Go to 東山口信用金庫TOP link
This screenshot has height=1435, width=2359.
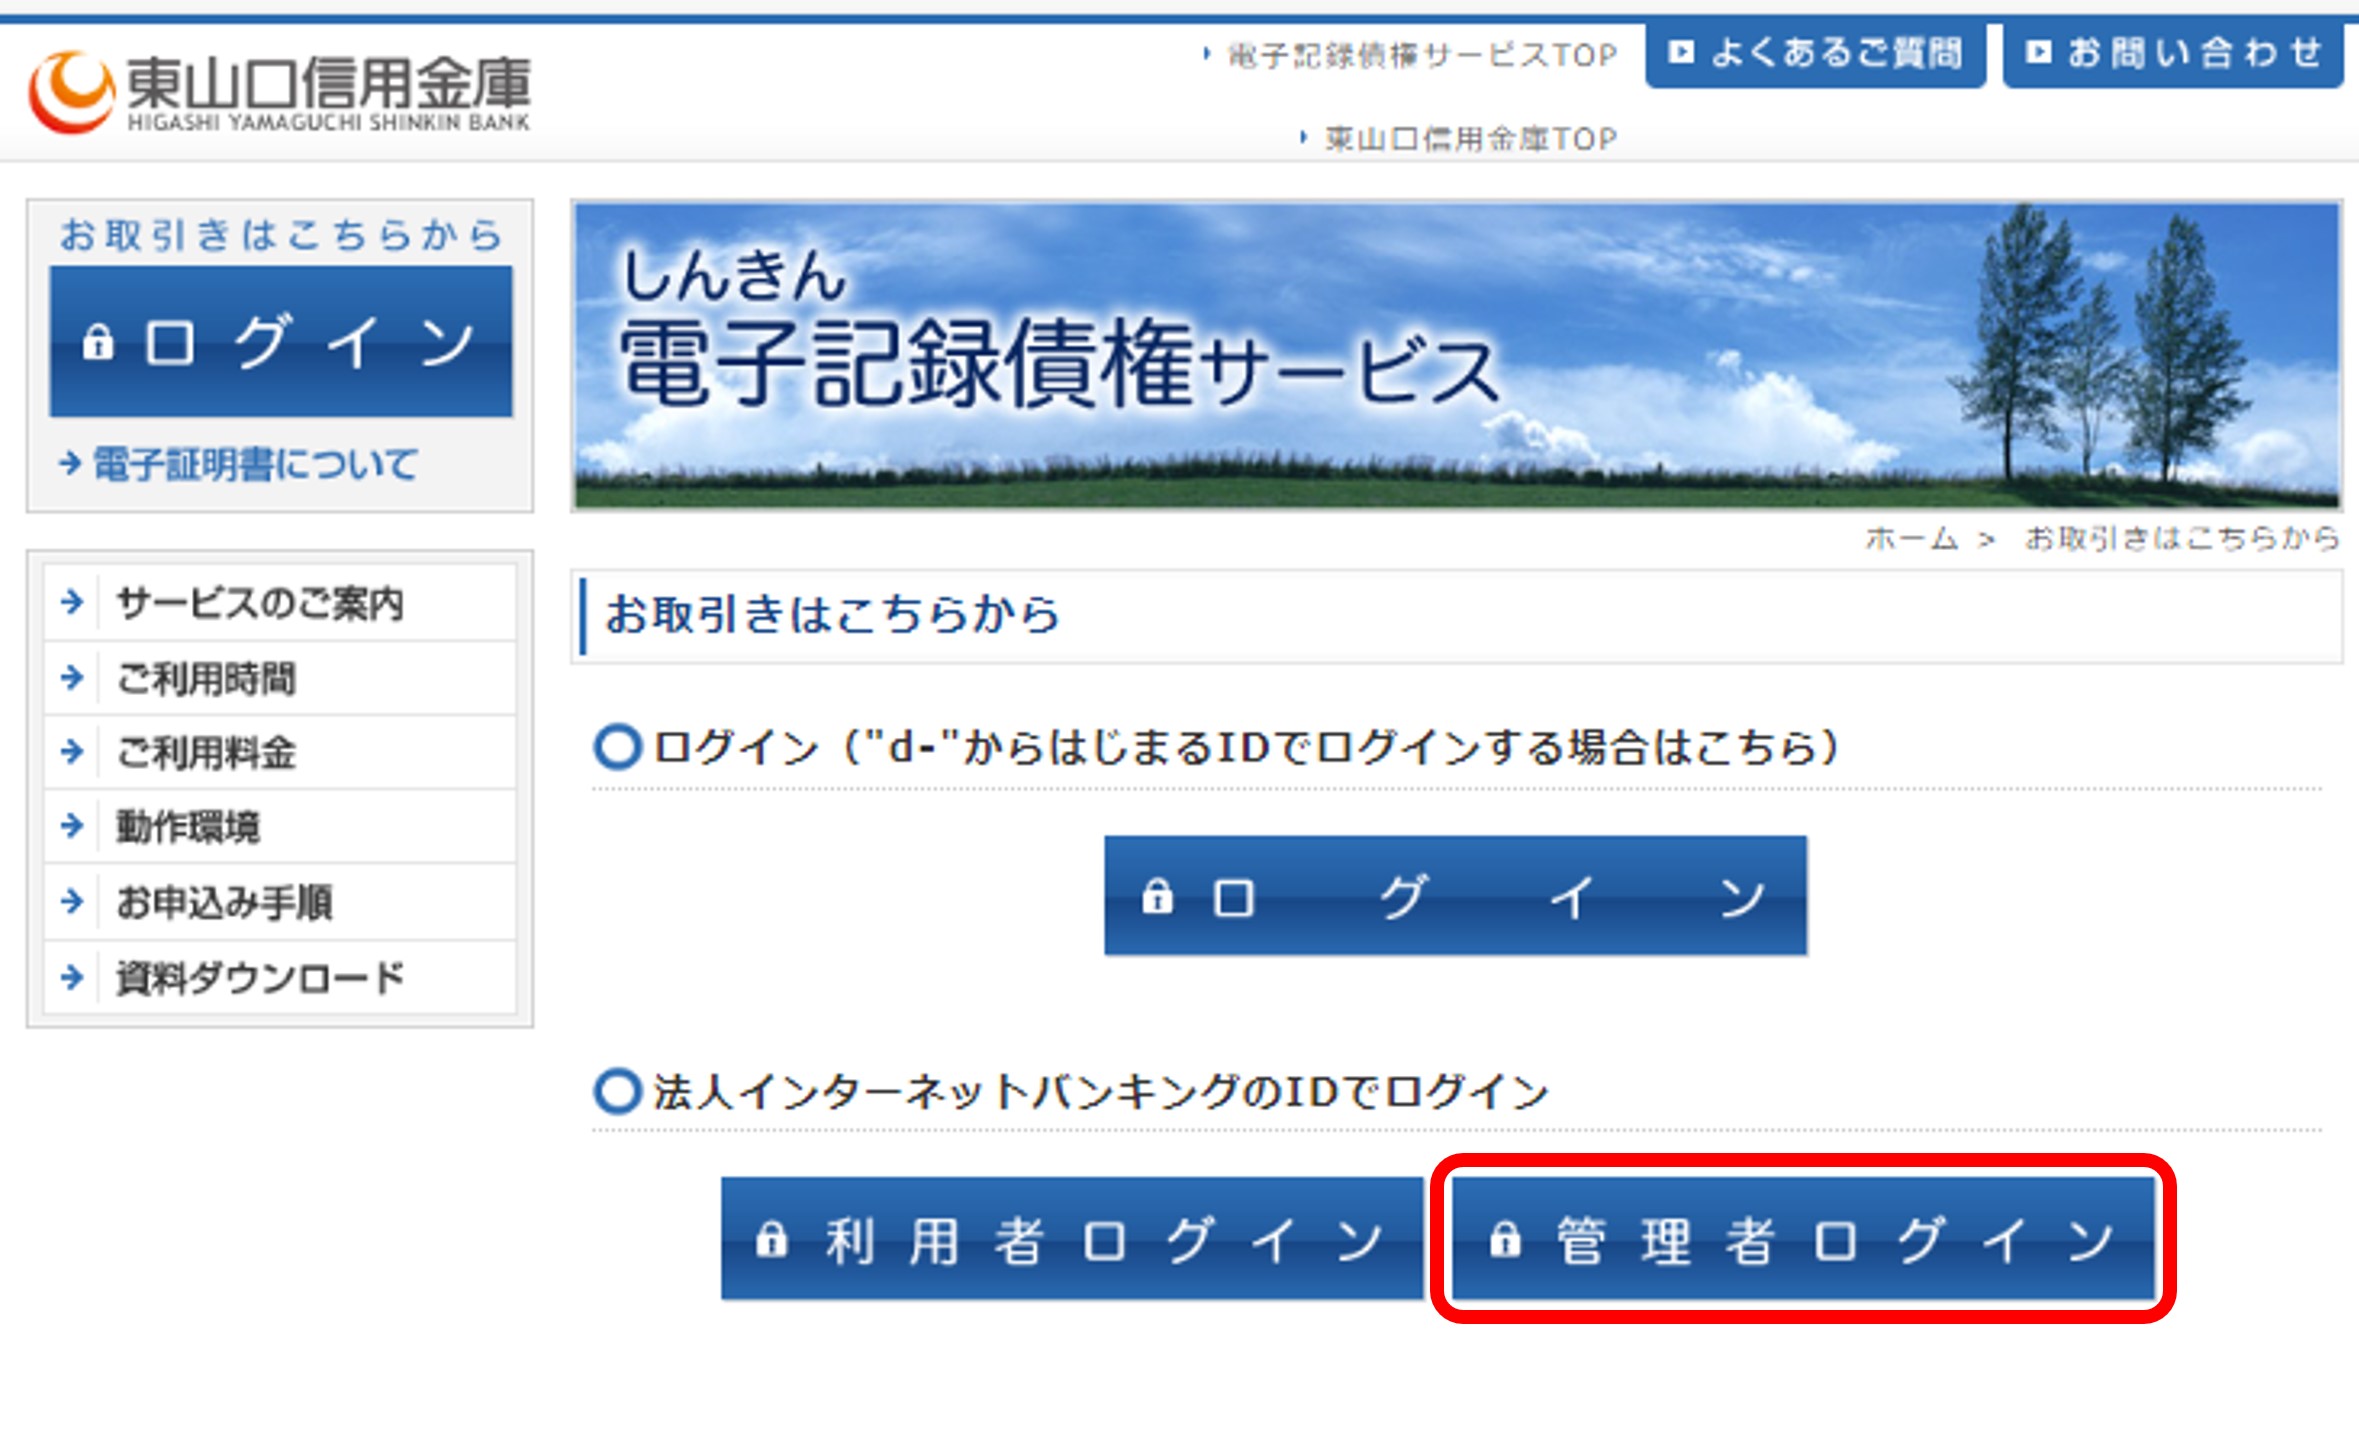point(1469,138)
